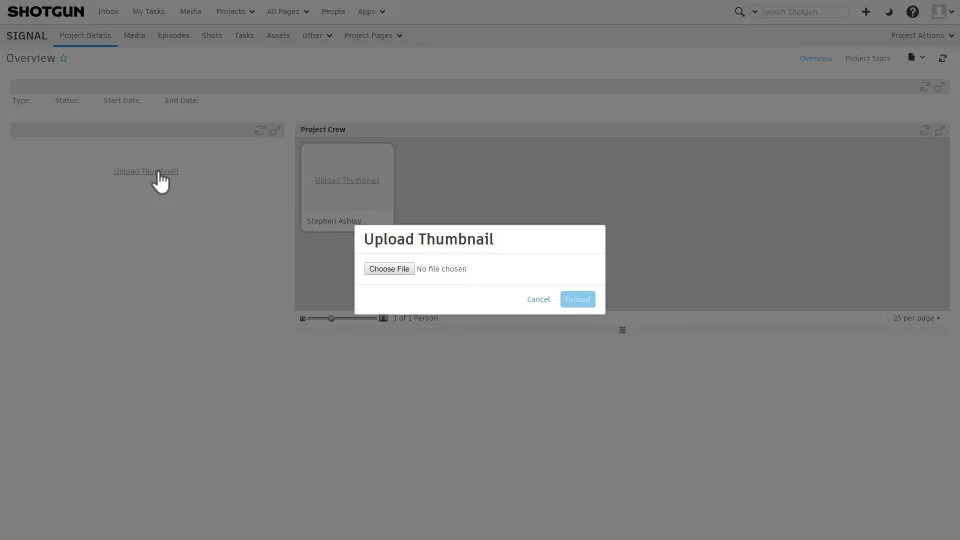Expand the Project Pages dropdown
960x540 pixels.
point(373,36)
